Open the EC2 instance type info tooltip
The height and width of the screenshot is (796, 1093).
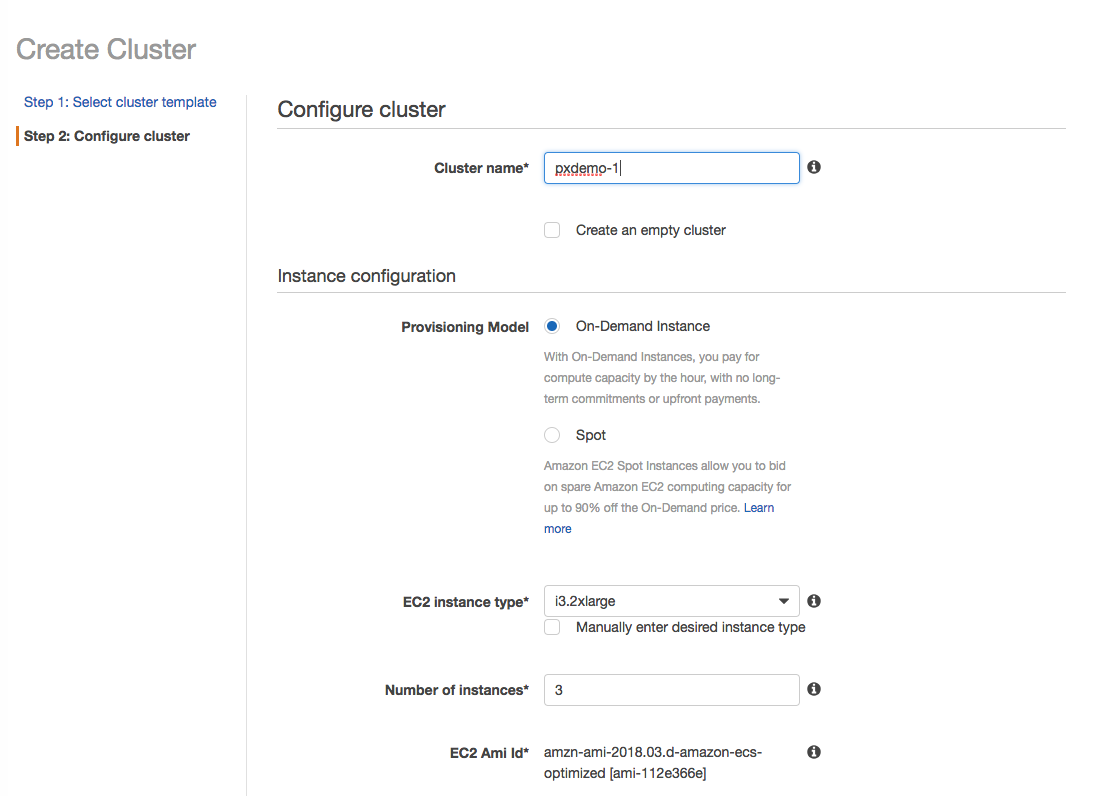click(813, 601)
